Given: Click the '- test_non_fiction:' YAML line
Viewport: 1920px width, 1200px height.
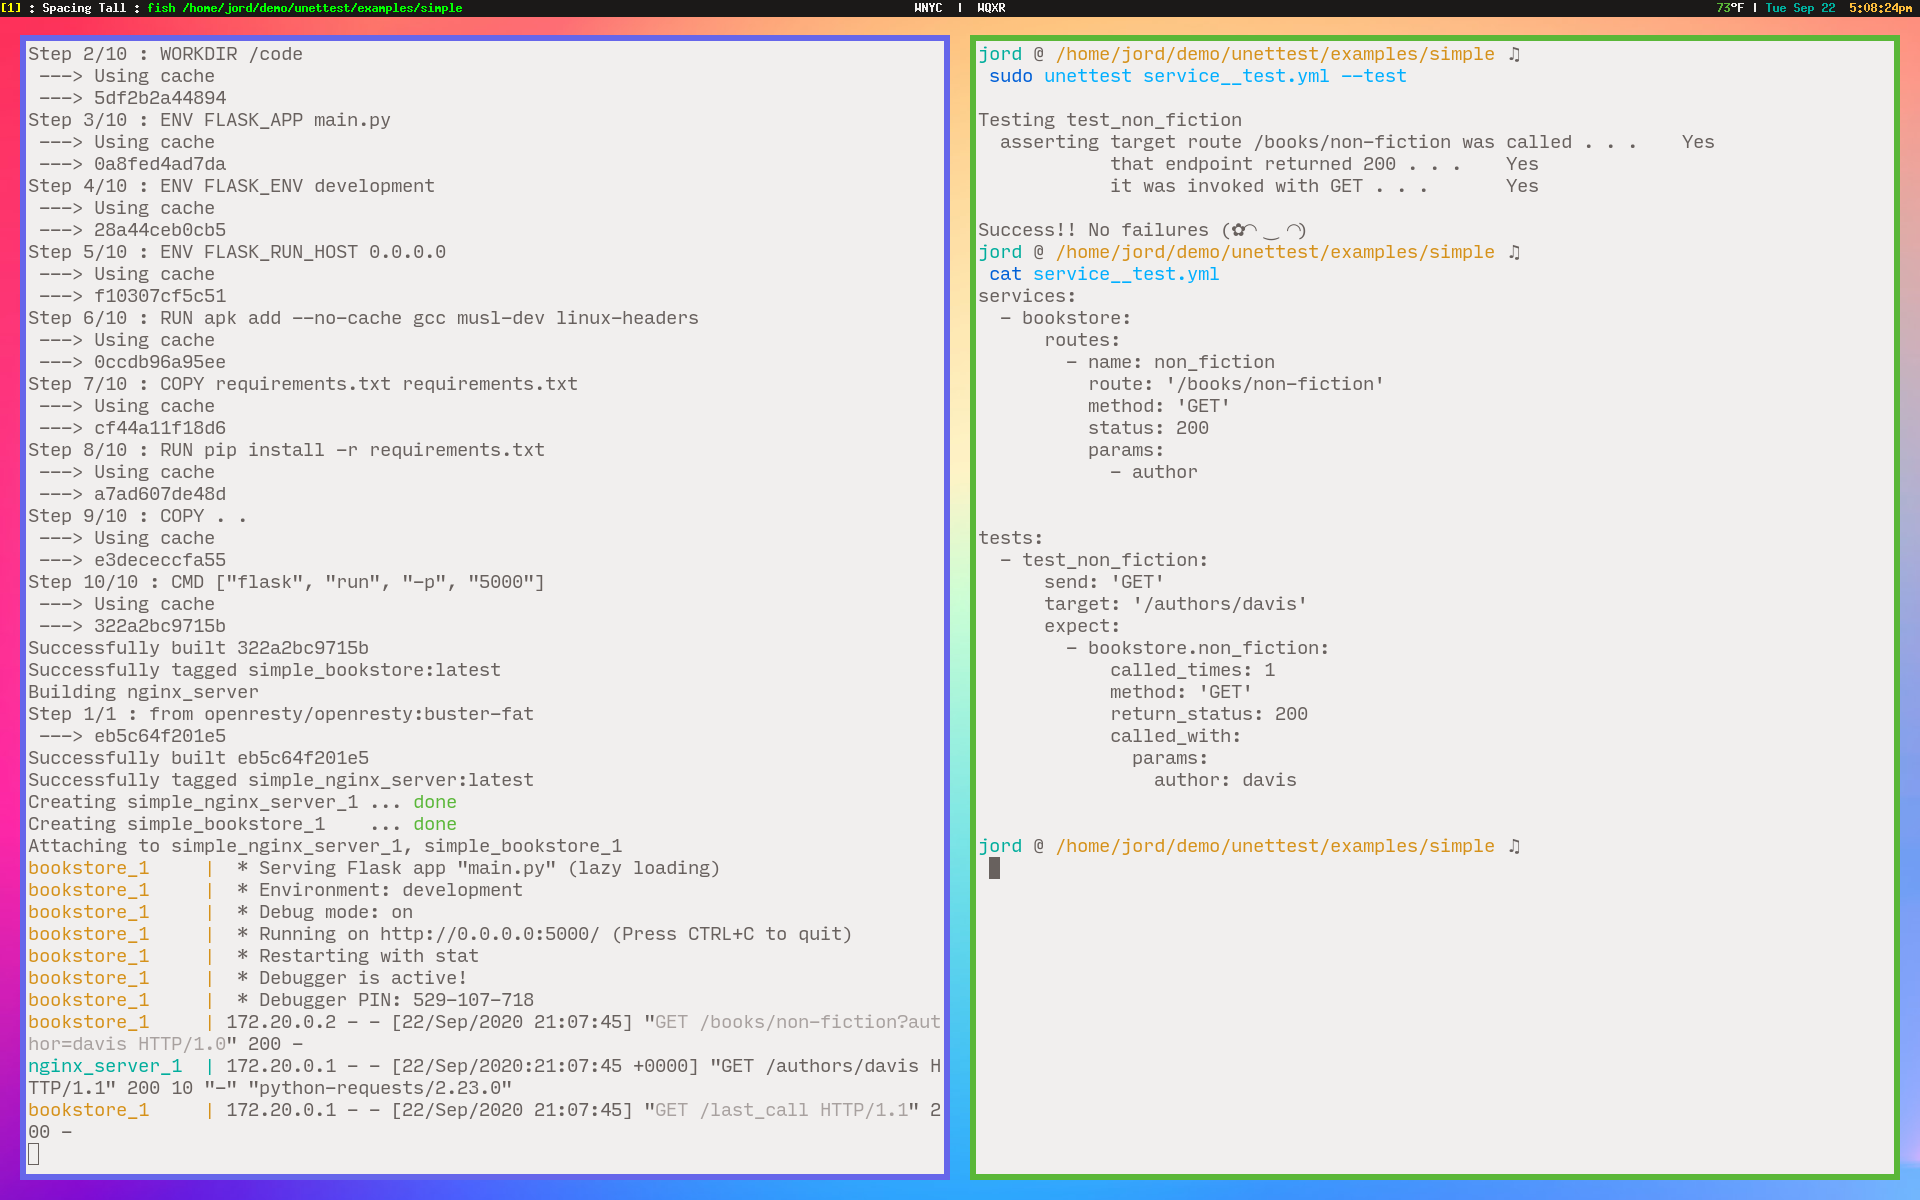Looking at the screenshot, I should [1104, 560].
